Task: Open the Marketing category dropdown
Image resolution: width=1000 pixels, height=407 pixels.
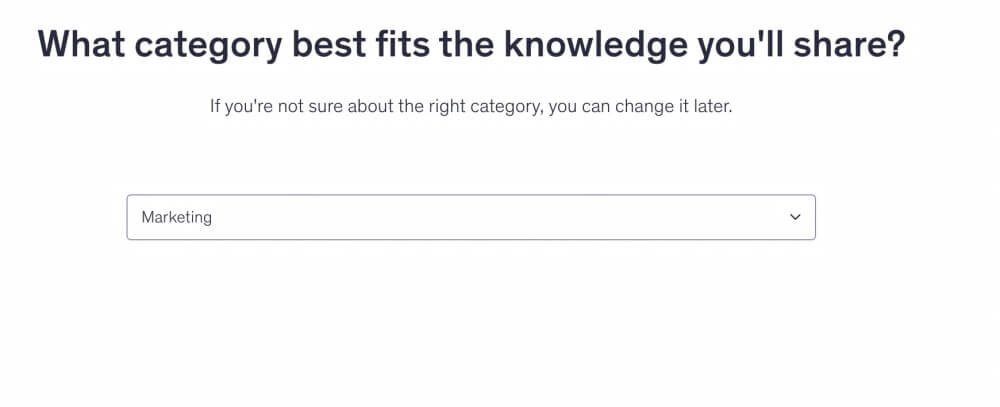Action: tap(470, 217)
